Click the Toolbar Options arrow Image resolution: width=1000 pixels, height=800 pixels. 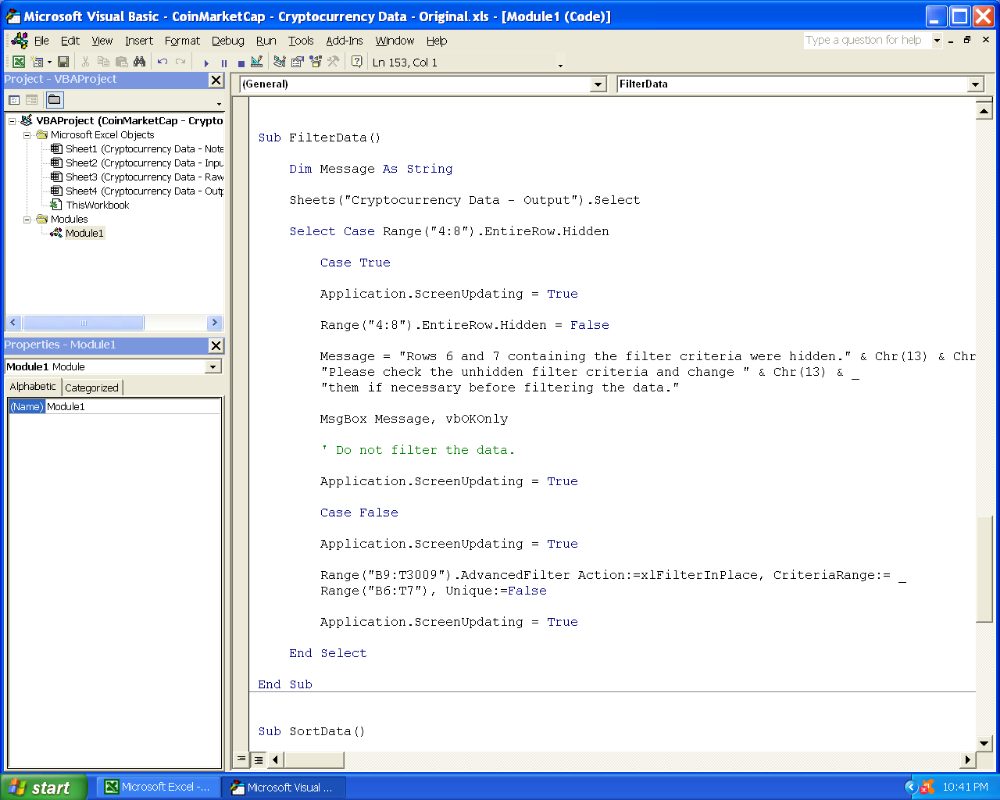561,64
